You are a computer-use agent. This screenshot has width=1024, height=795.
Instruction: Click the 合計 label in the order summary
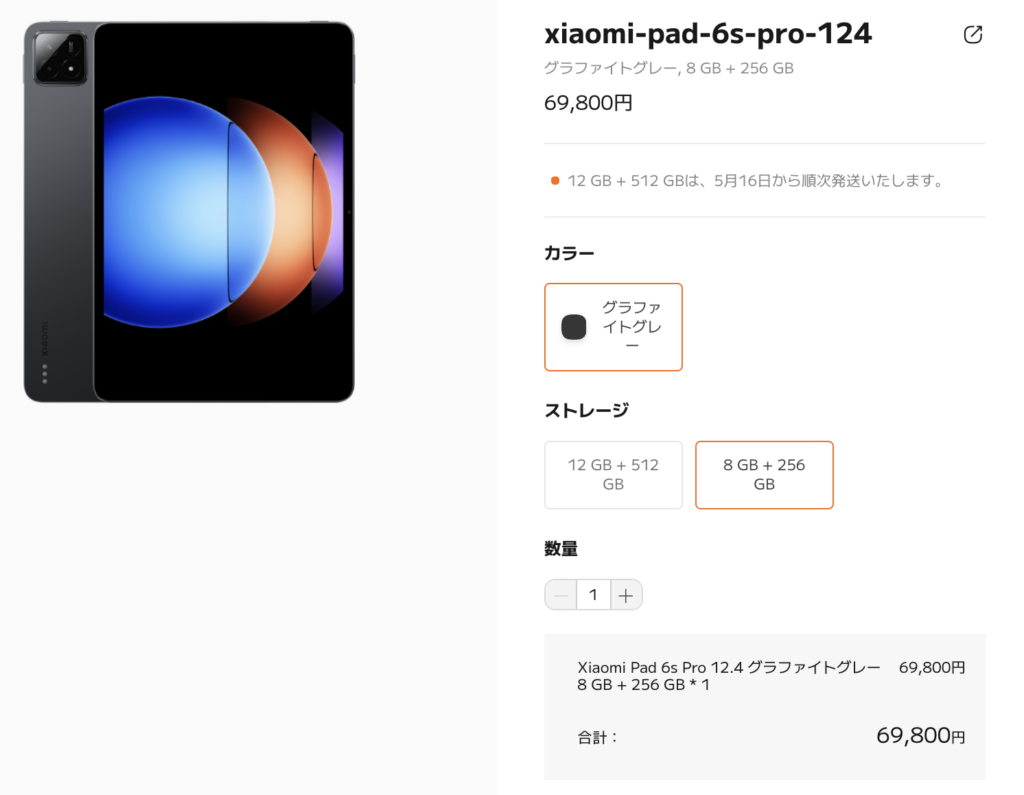pos(598,738)
